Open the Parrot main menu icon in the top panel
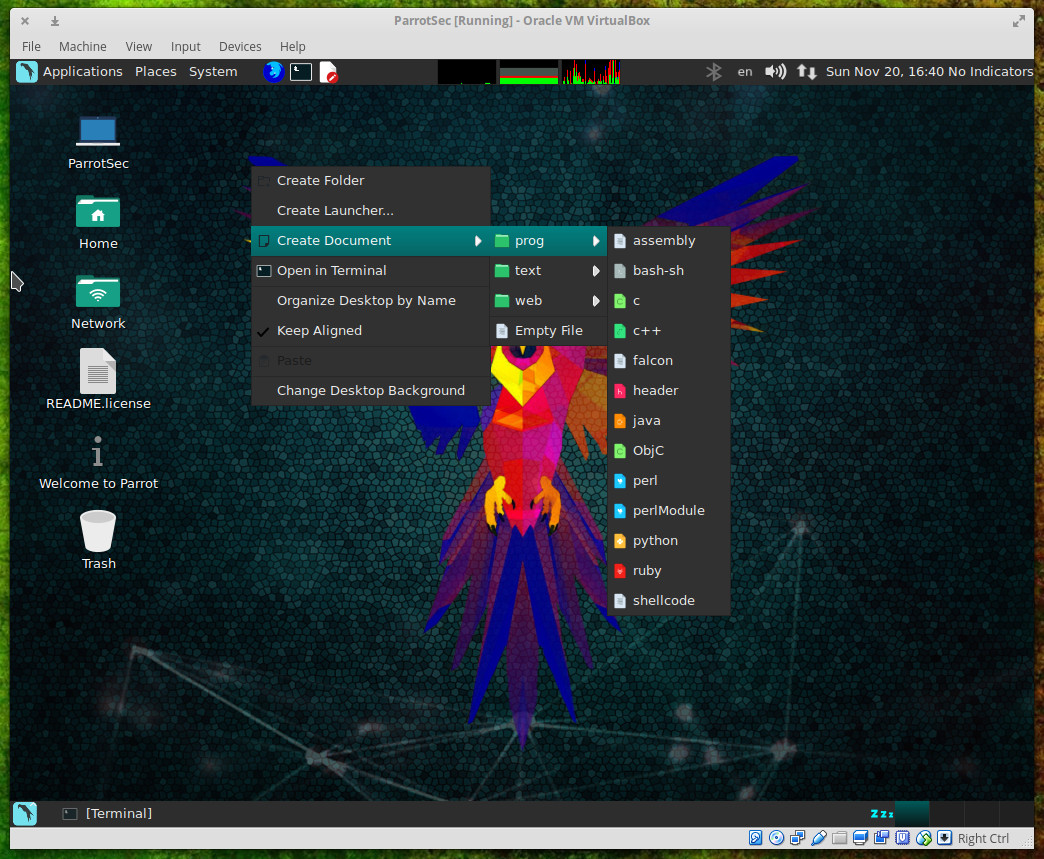Screen dimensions: 1044x859 click(x=27, y=72)
